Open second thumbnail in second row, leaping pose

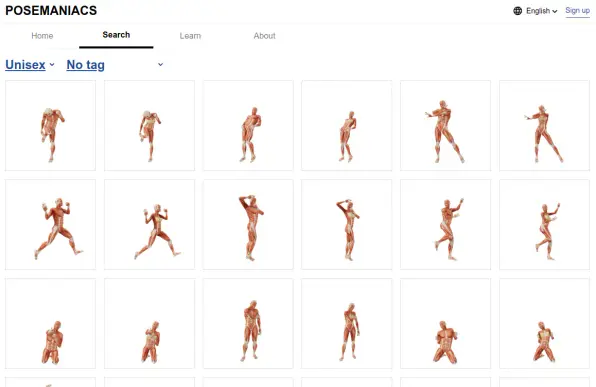pos(149,224)
